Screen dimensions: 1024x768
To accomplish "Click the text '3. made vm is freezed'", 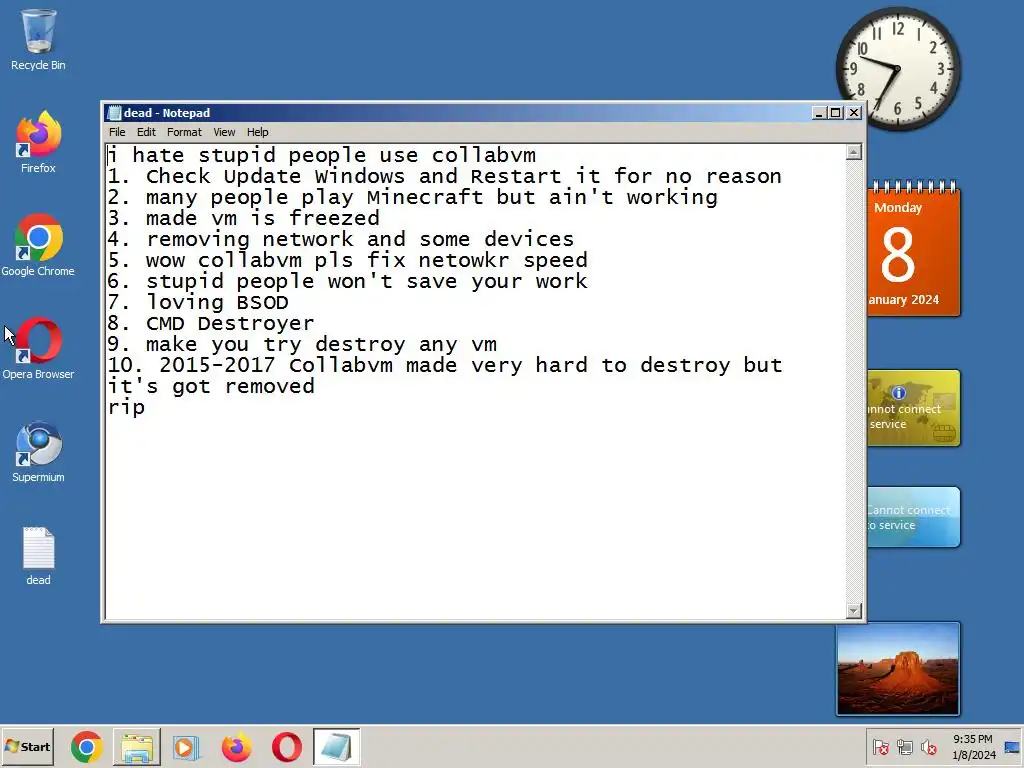I will 244,218.
